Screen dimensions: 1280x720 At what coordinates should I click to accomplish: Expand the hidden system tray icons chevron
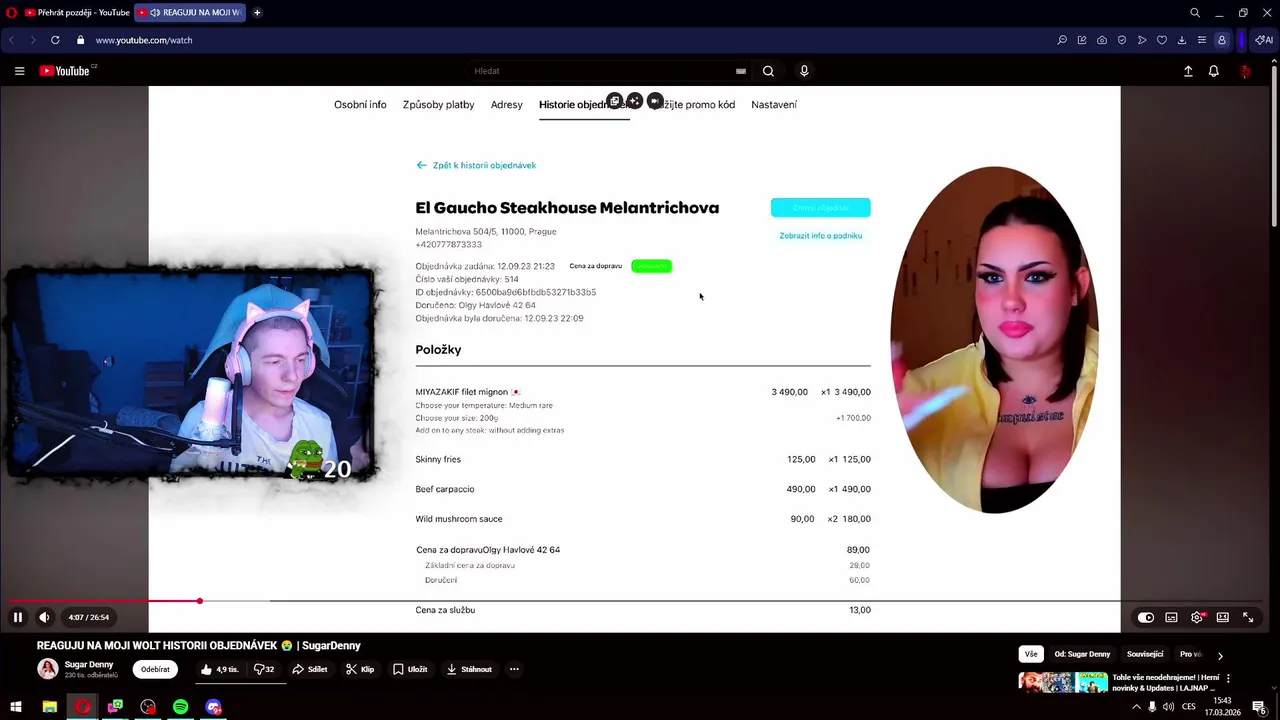pos(1136,707)
